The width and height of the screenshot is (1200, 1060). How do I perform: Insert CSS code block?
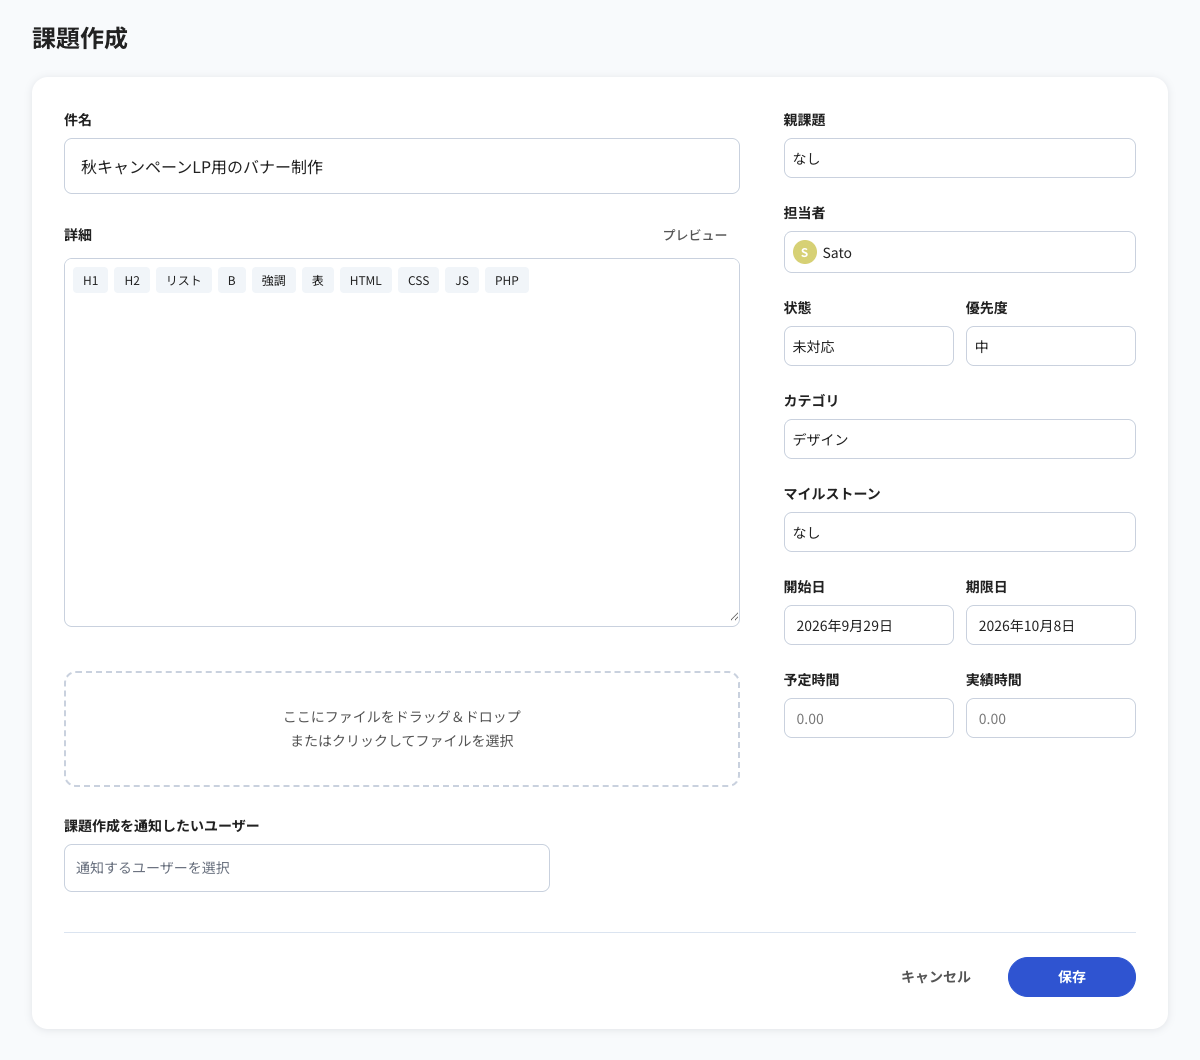coord(419,280)
